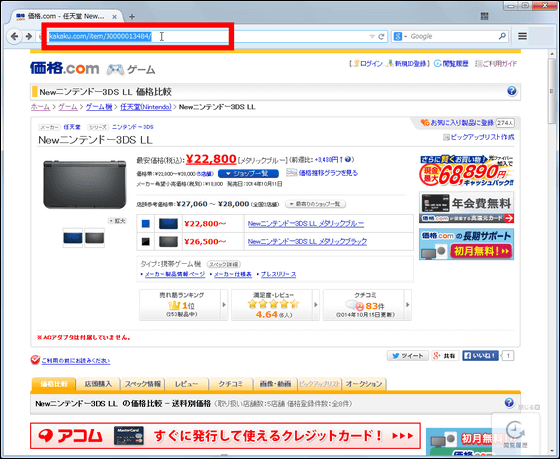Viewport: 560px width, 459px height.
Task: Open Newニンテンドー3DS LL メタリックブルー link
Action: coord(306,224)
